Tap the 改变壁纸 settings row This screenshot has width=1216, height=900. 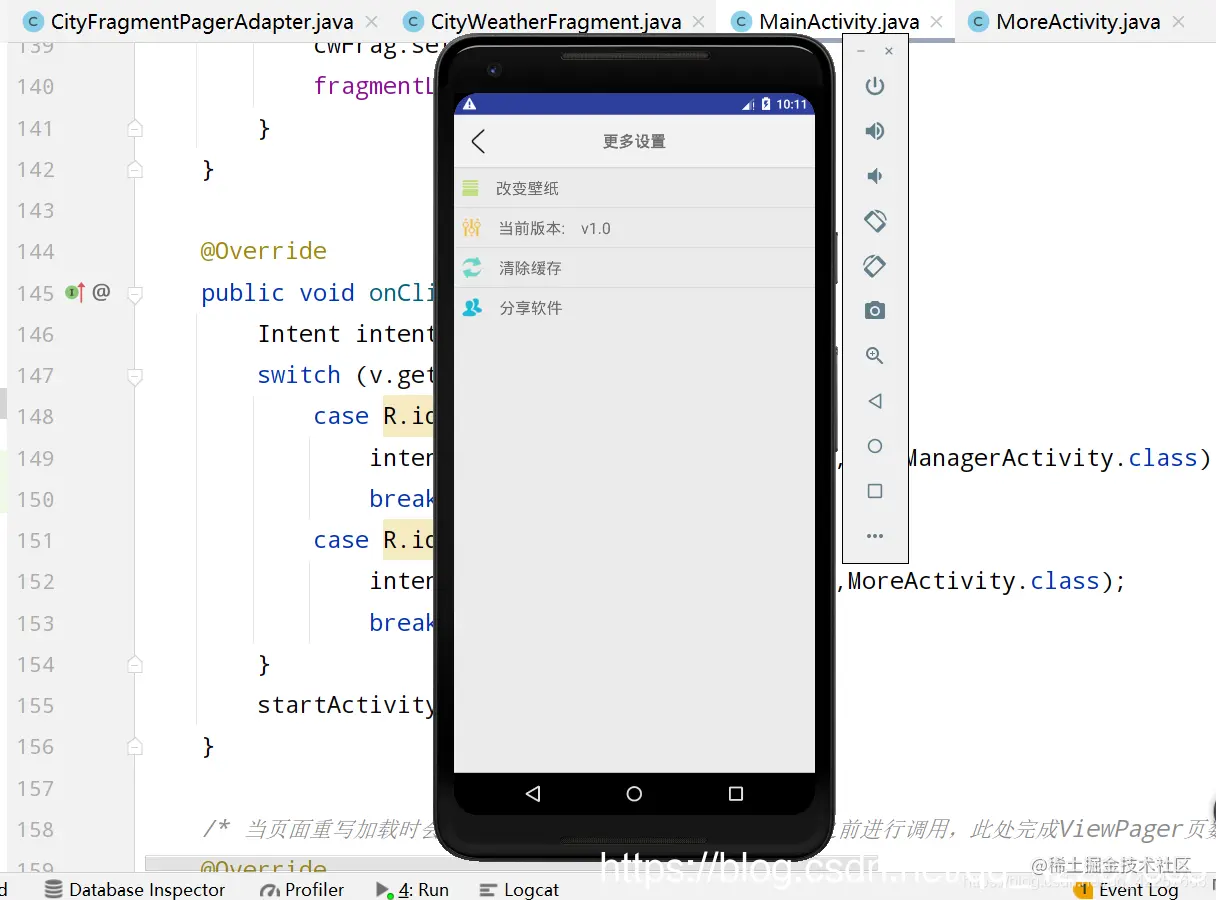634,188
